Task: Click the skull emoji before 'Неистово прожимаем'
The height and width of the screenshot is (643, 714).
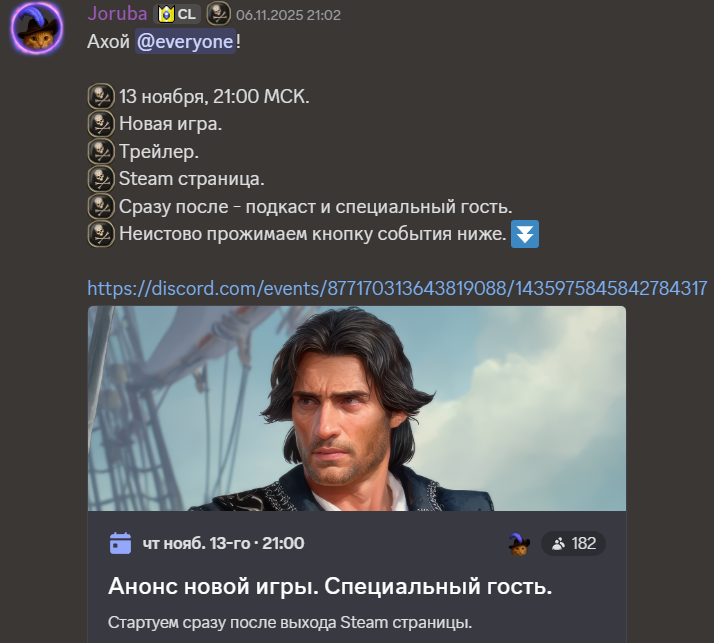Action: 101,234
